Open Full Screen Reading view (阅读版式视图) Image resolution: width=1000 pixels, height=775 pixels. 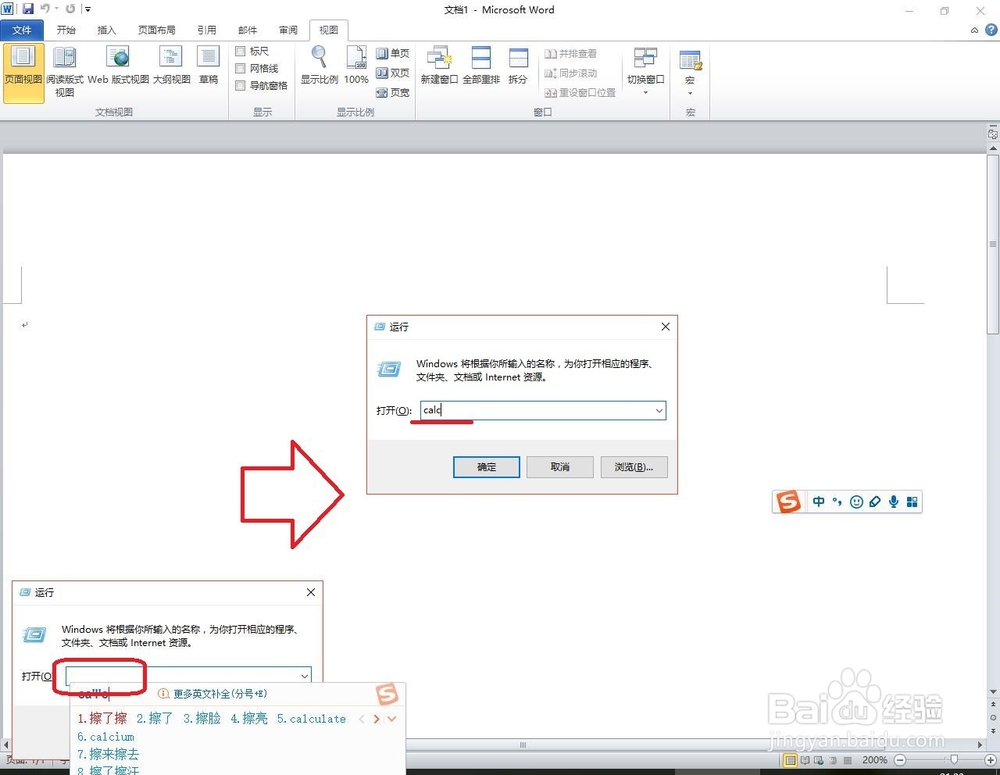point(64,72)
